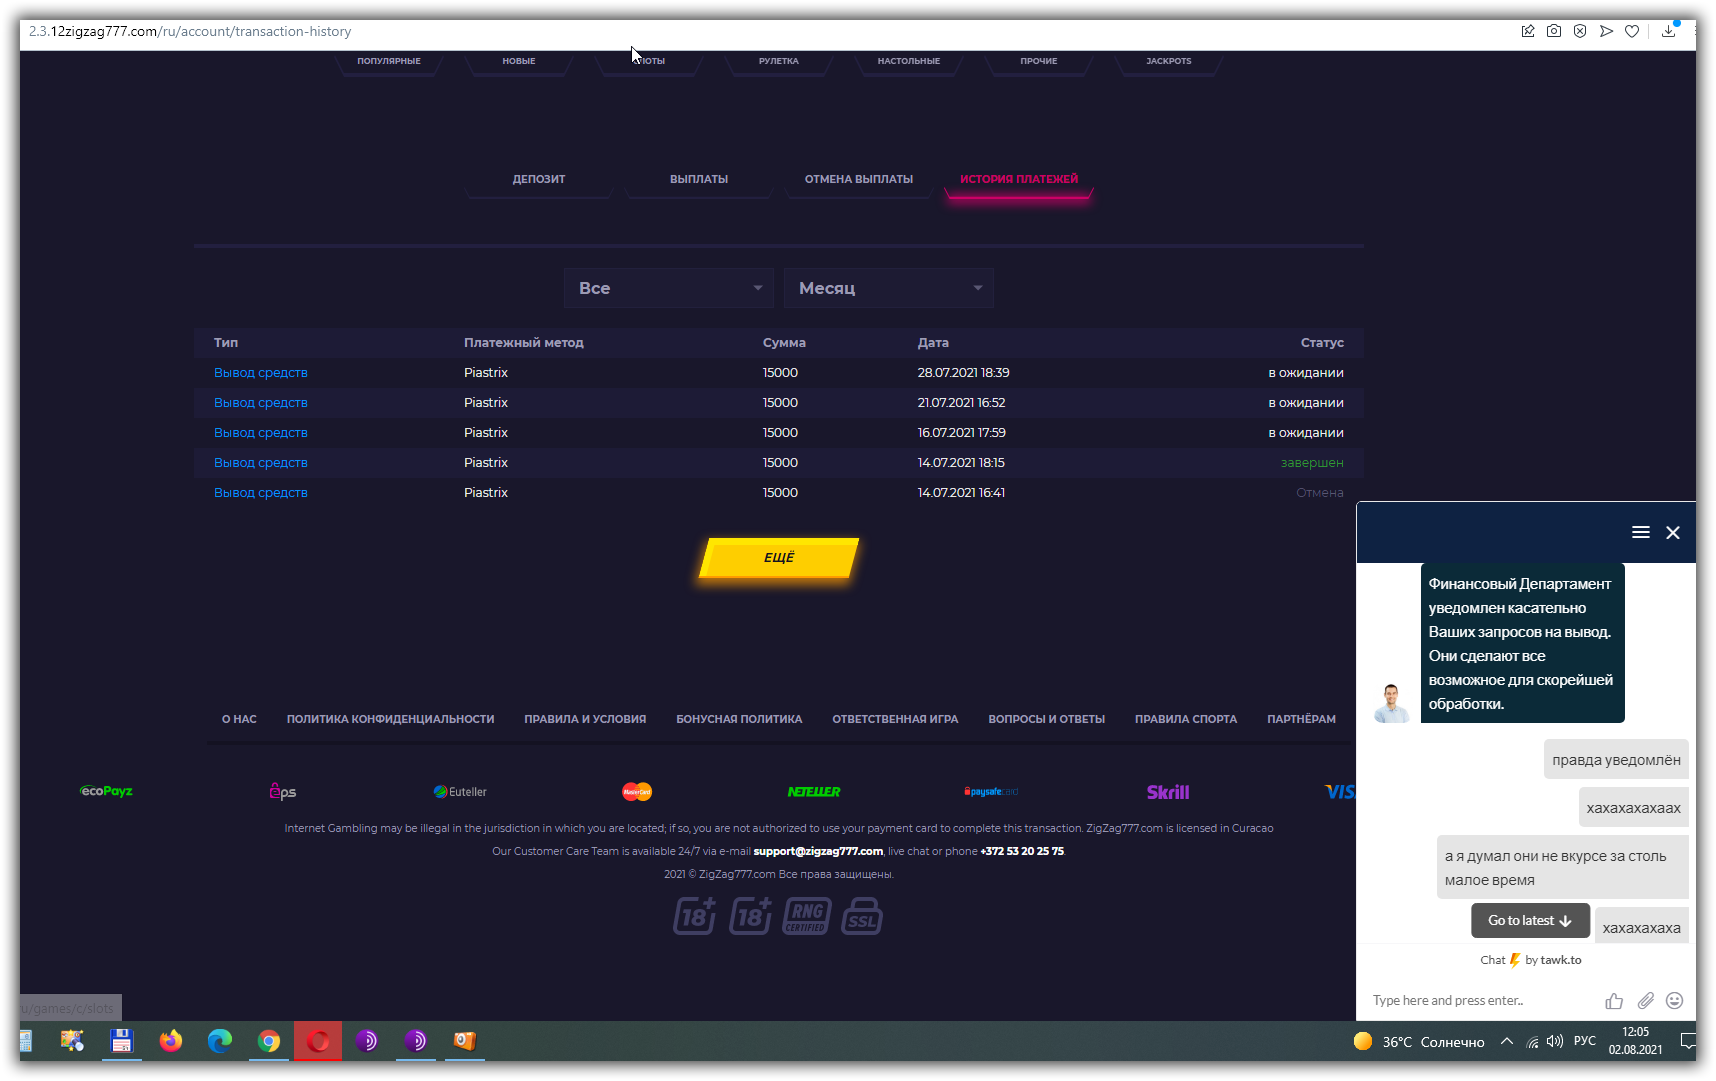Click the ecoPayz payment logo

pyautogui.click(x=106, y=791)
